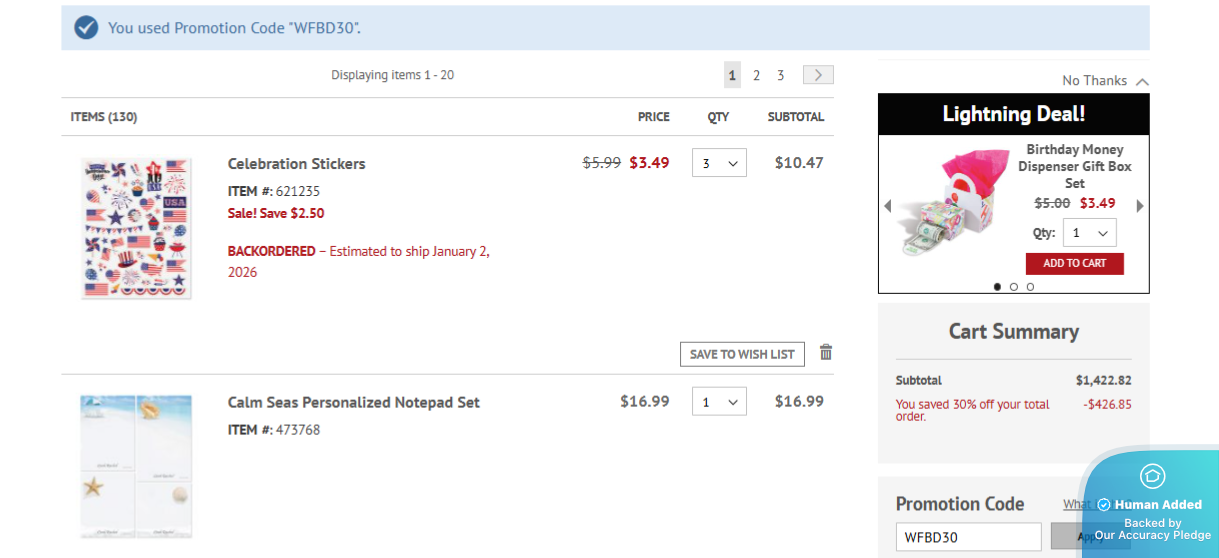Image resolution: width=1219 pixels, height=558 pixels.
Task: Add Birthday Money Dispenser to cart
Action: 1074,263
